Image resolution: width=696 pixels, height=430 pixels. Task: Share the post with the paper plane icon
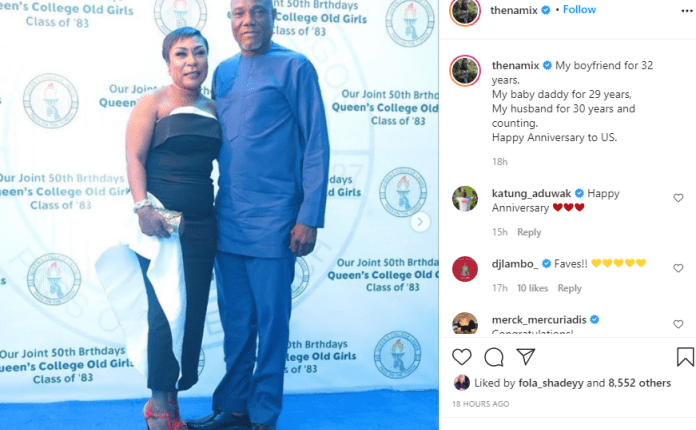point(526,357)
